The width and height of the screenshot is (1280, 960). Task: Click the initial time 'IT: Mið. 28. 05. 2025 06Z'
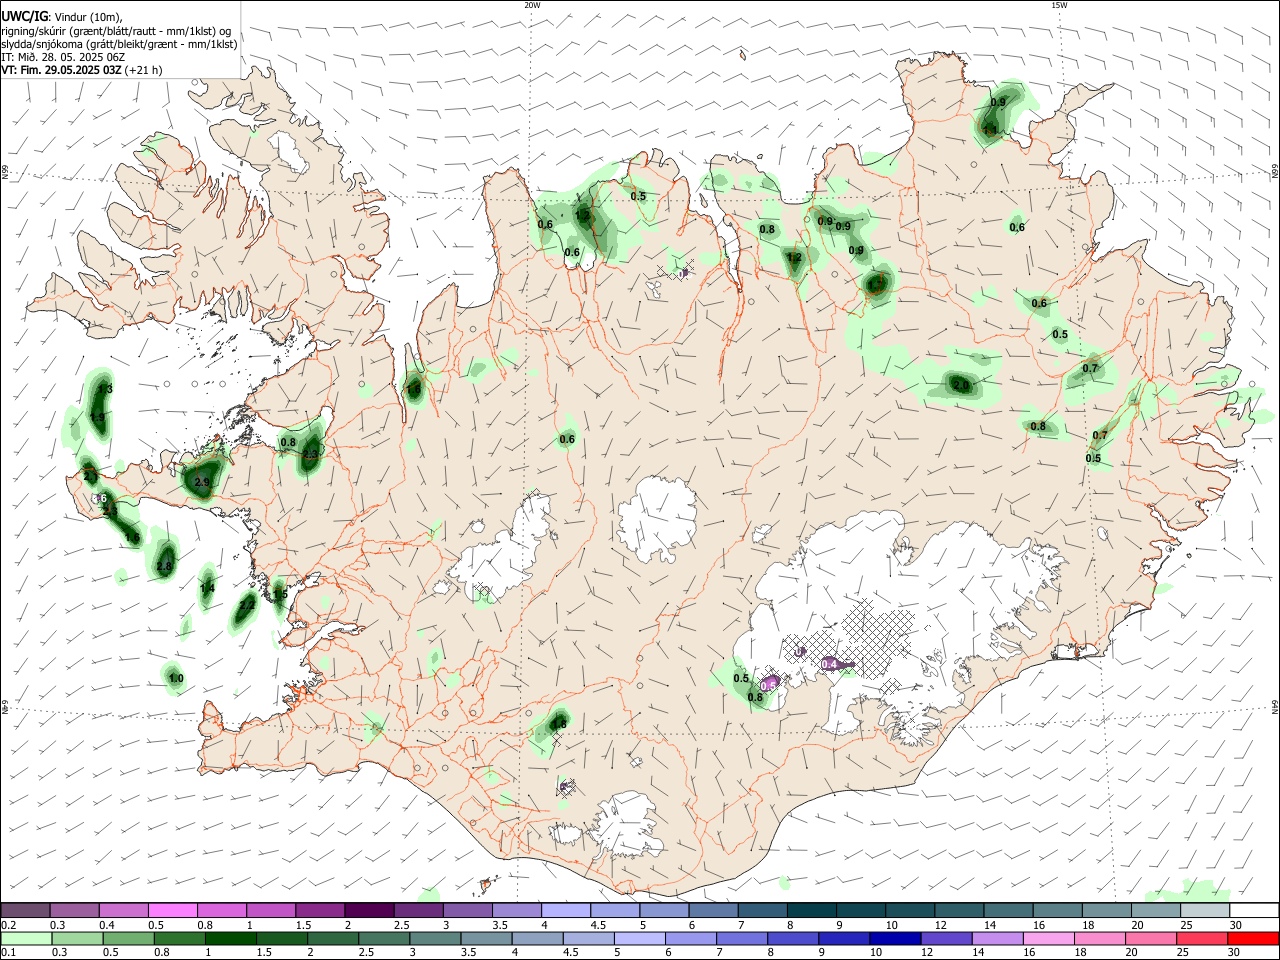pyautogui.click(x=63, y=57)
